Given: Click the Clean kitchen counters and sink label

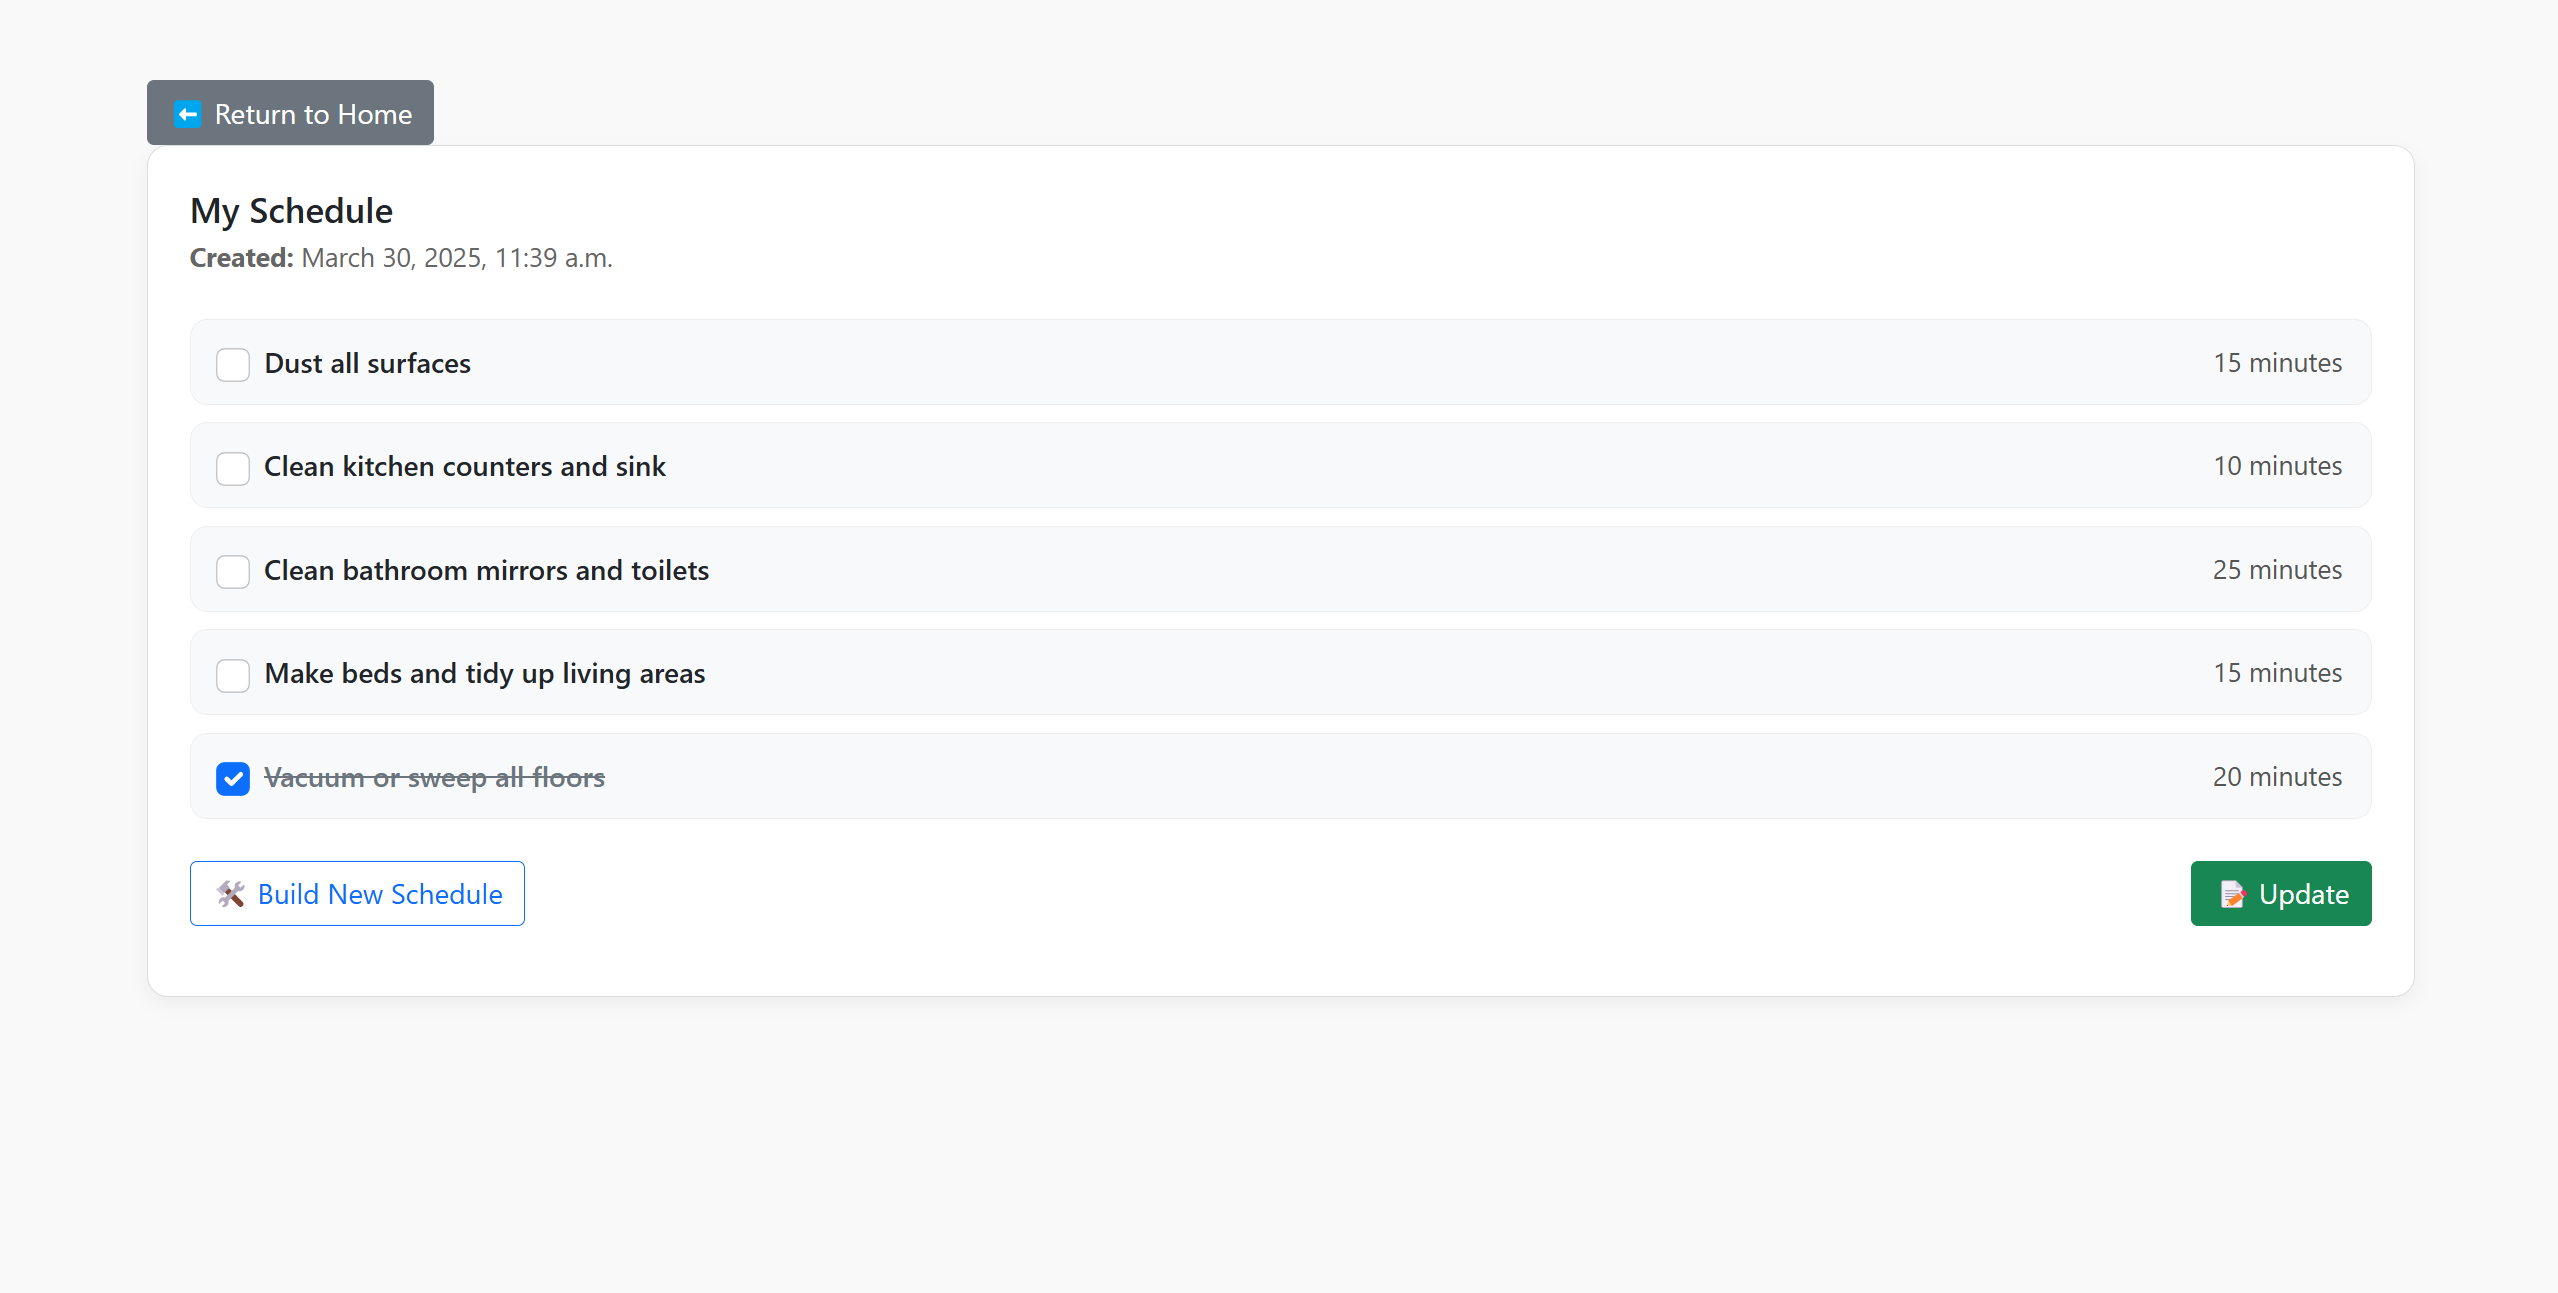Looking at the screenshot, I should click(464, 467).
